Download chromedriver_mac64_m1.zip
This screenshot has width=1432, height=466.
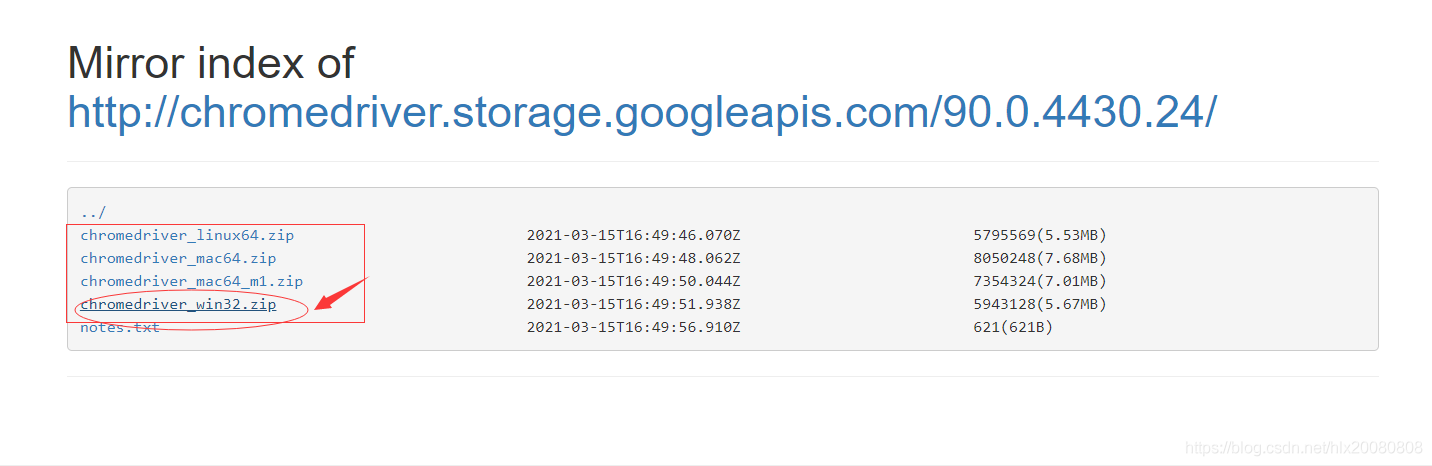[x=191, y=281]
